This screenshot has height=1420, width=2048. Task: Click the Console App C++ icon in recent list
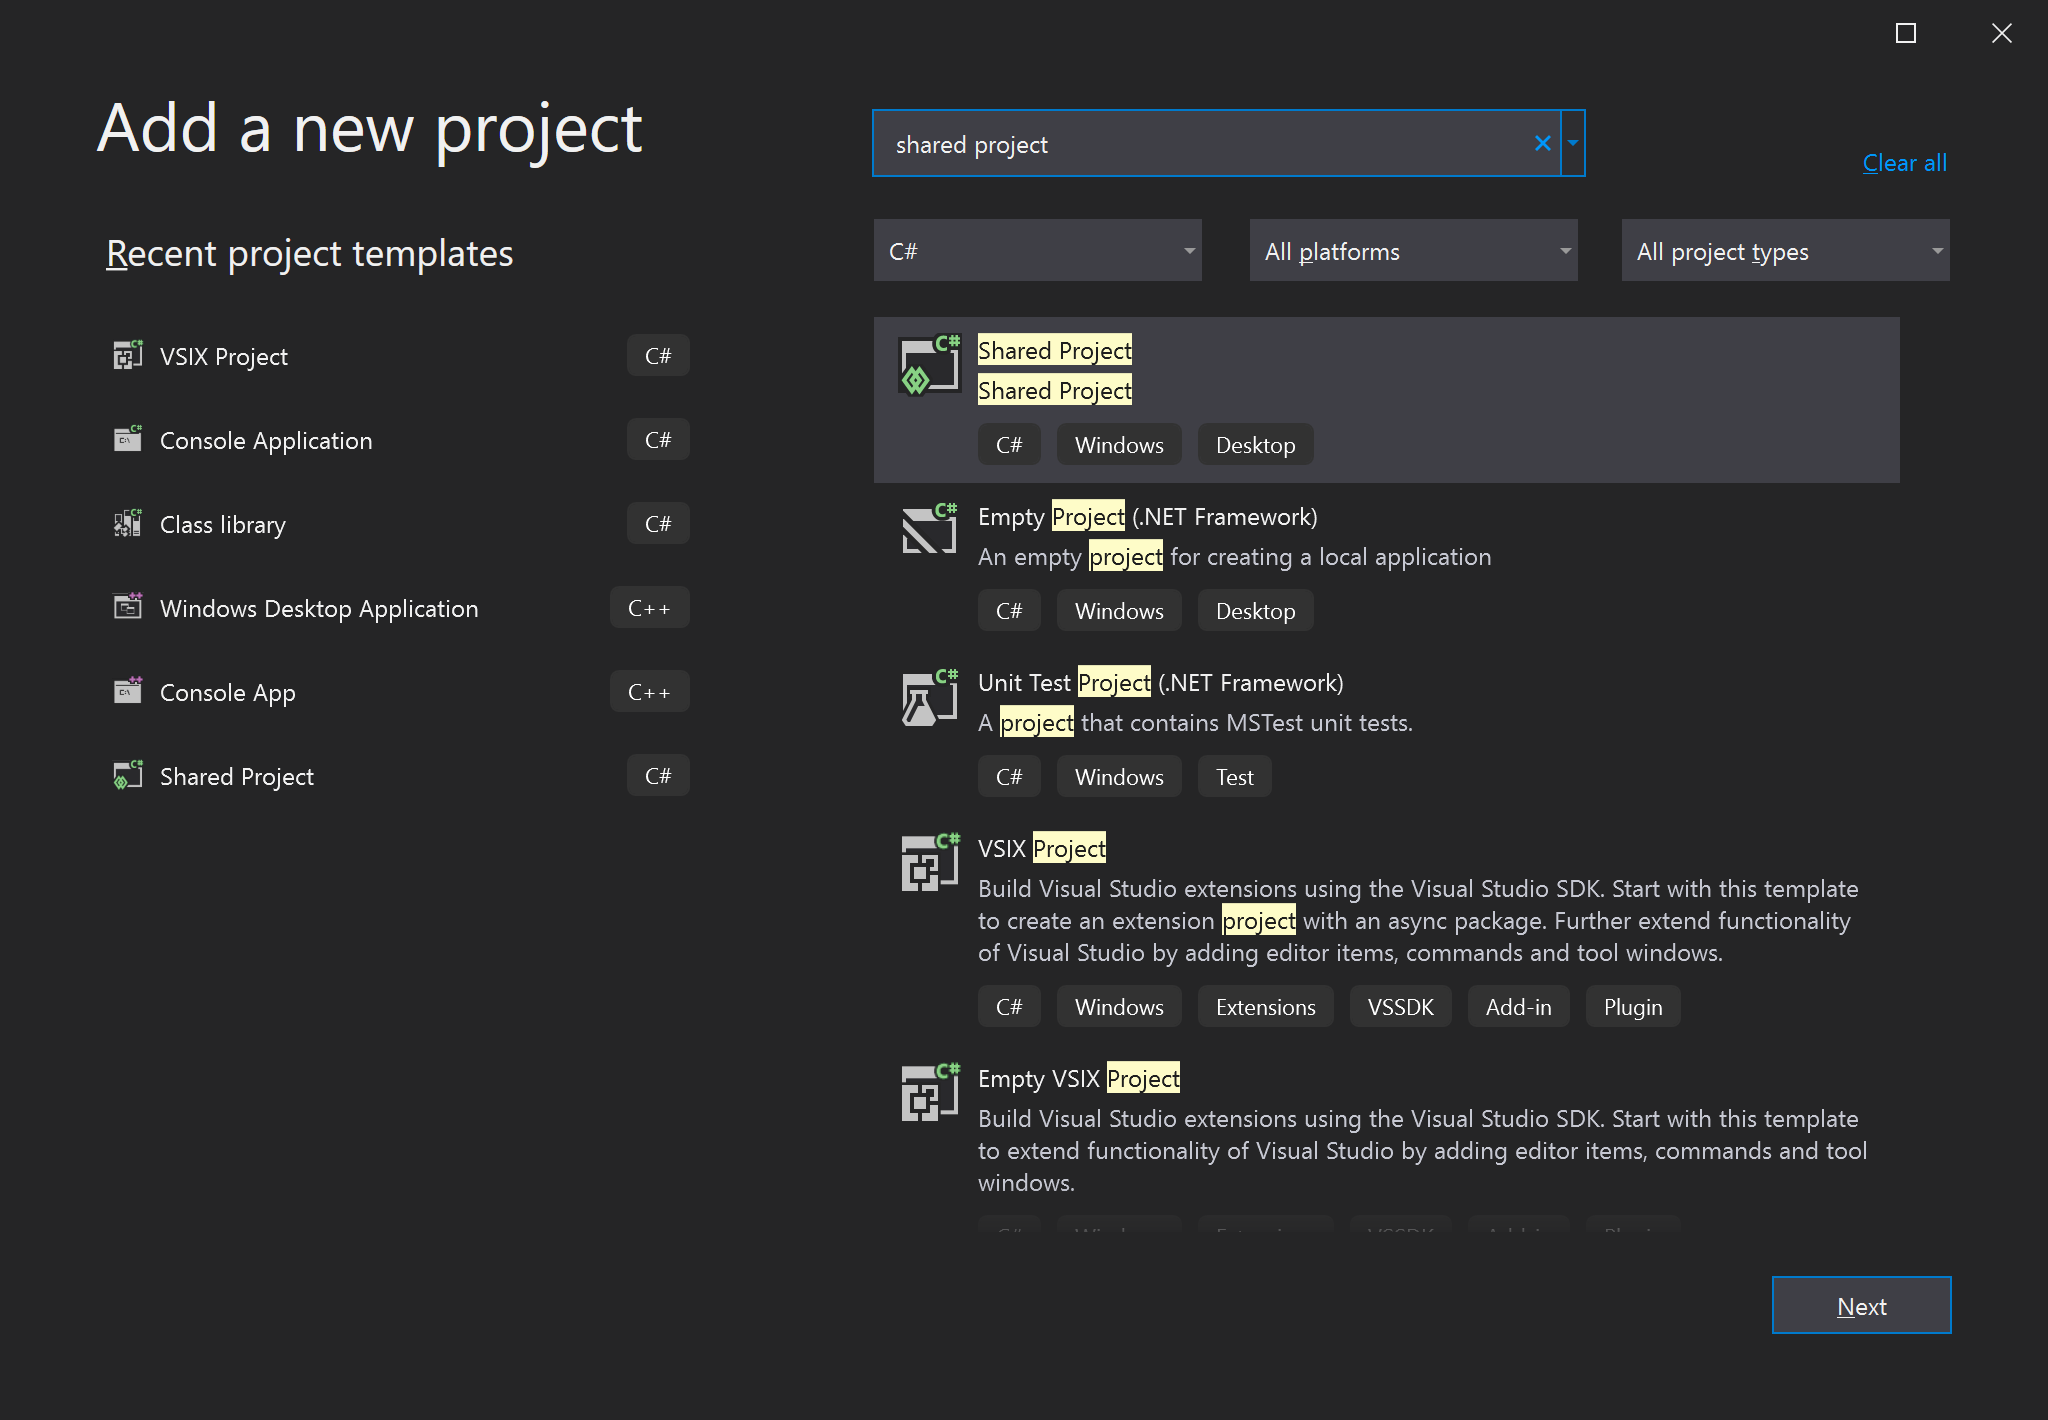(x=128, y=691)
